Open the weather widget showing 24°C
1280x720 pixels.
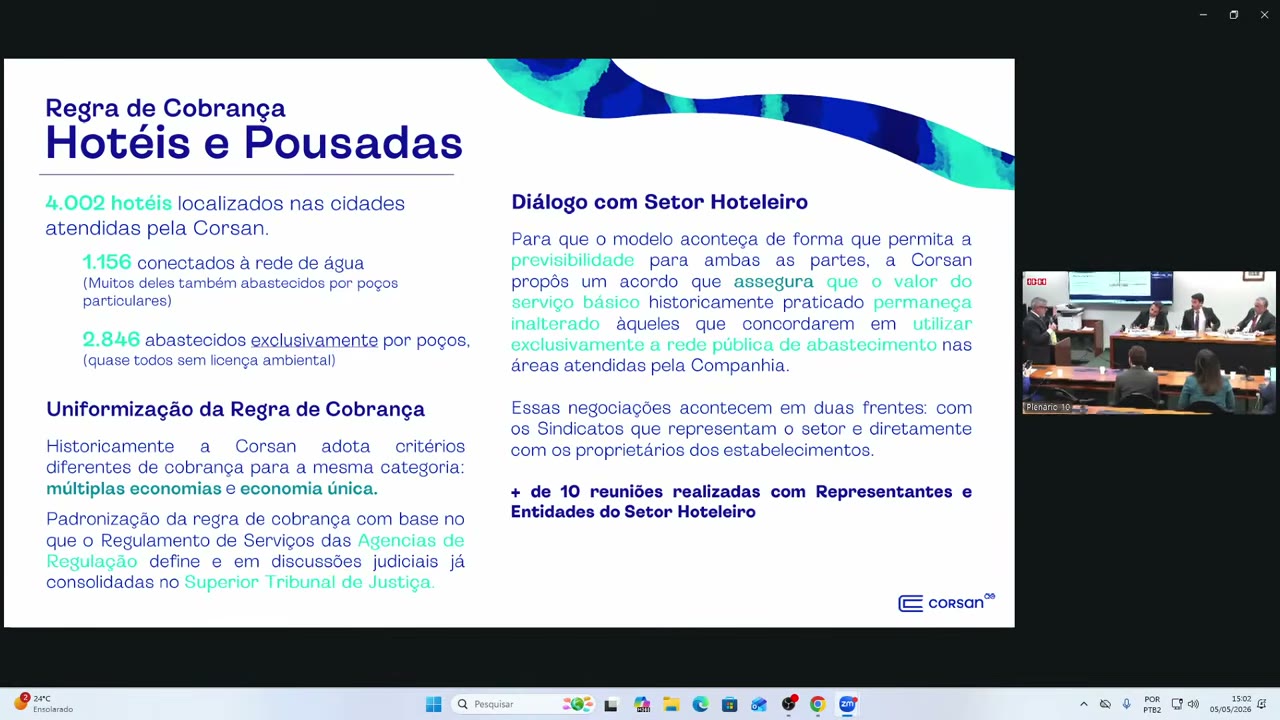(44, 704)
